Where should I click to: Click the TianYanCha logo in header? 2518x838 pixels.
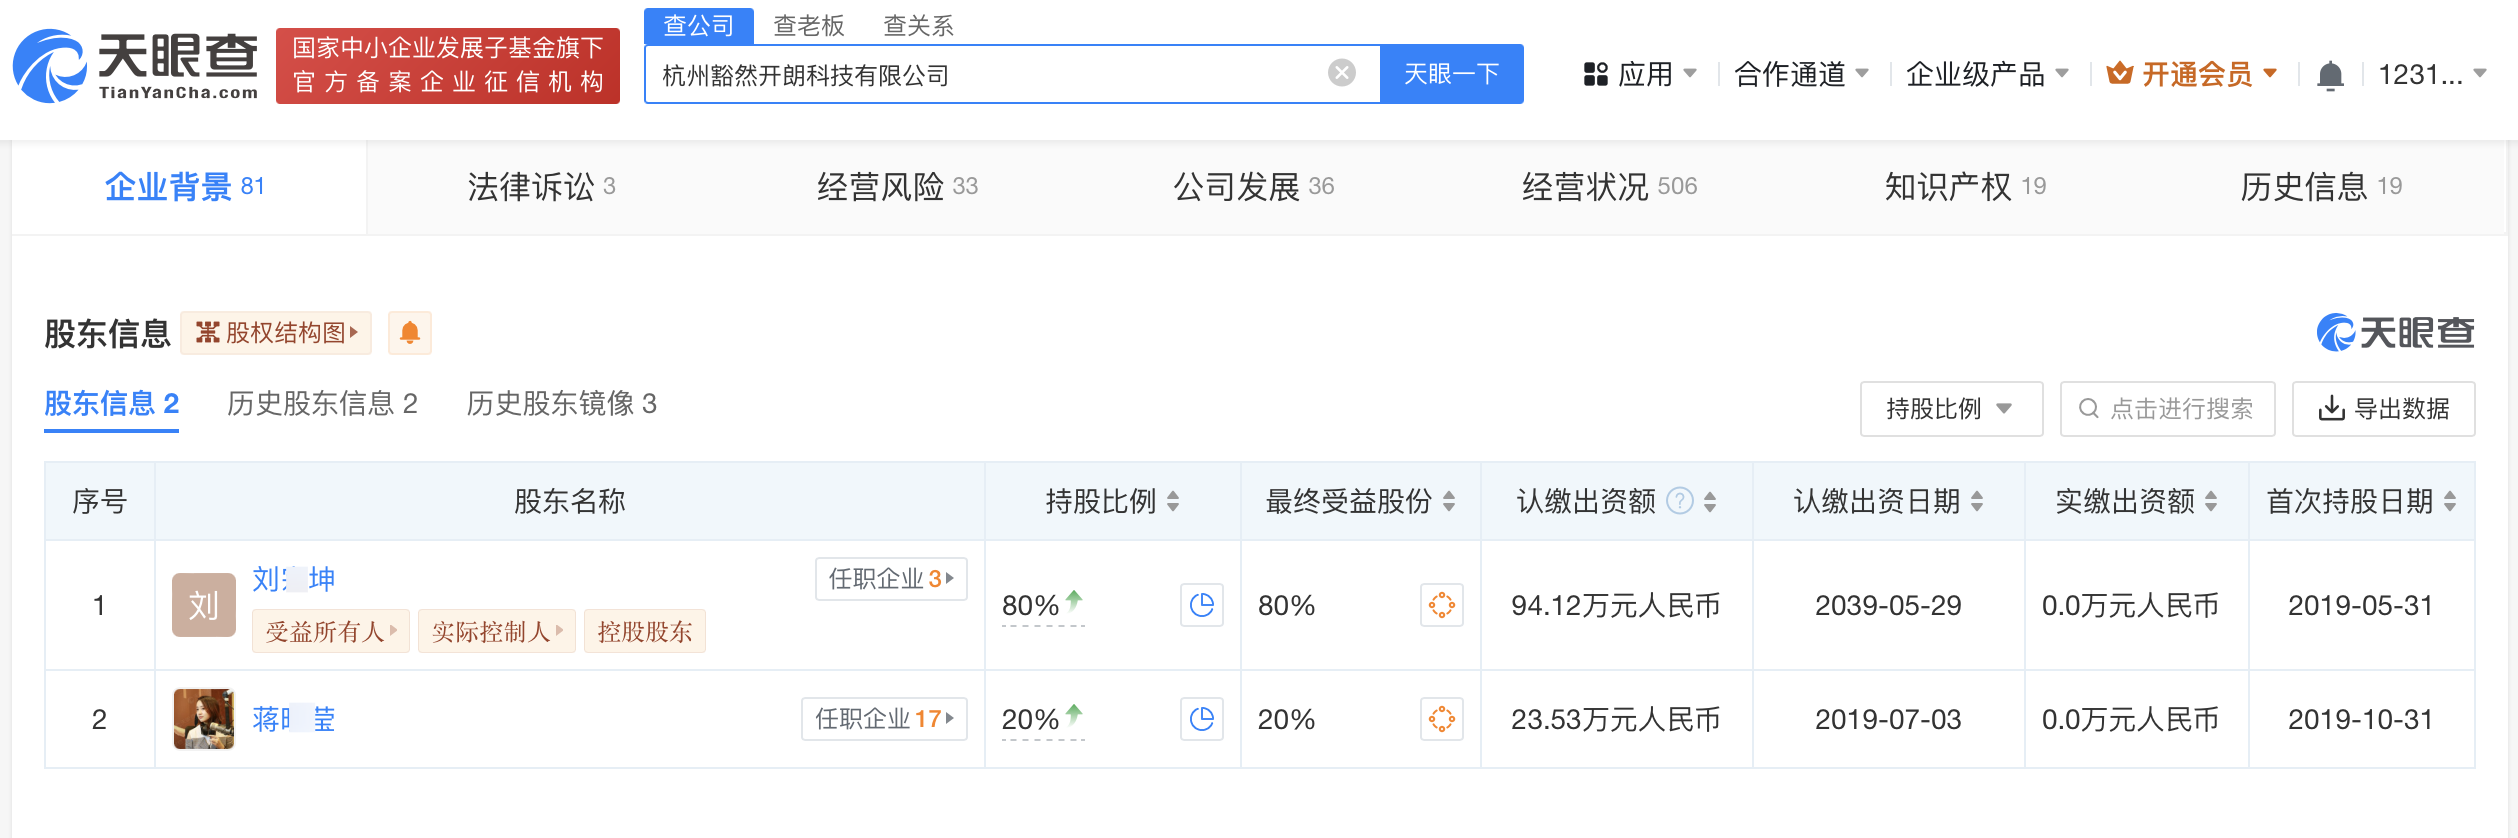136,66
